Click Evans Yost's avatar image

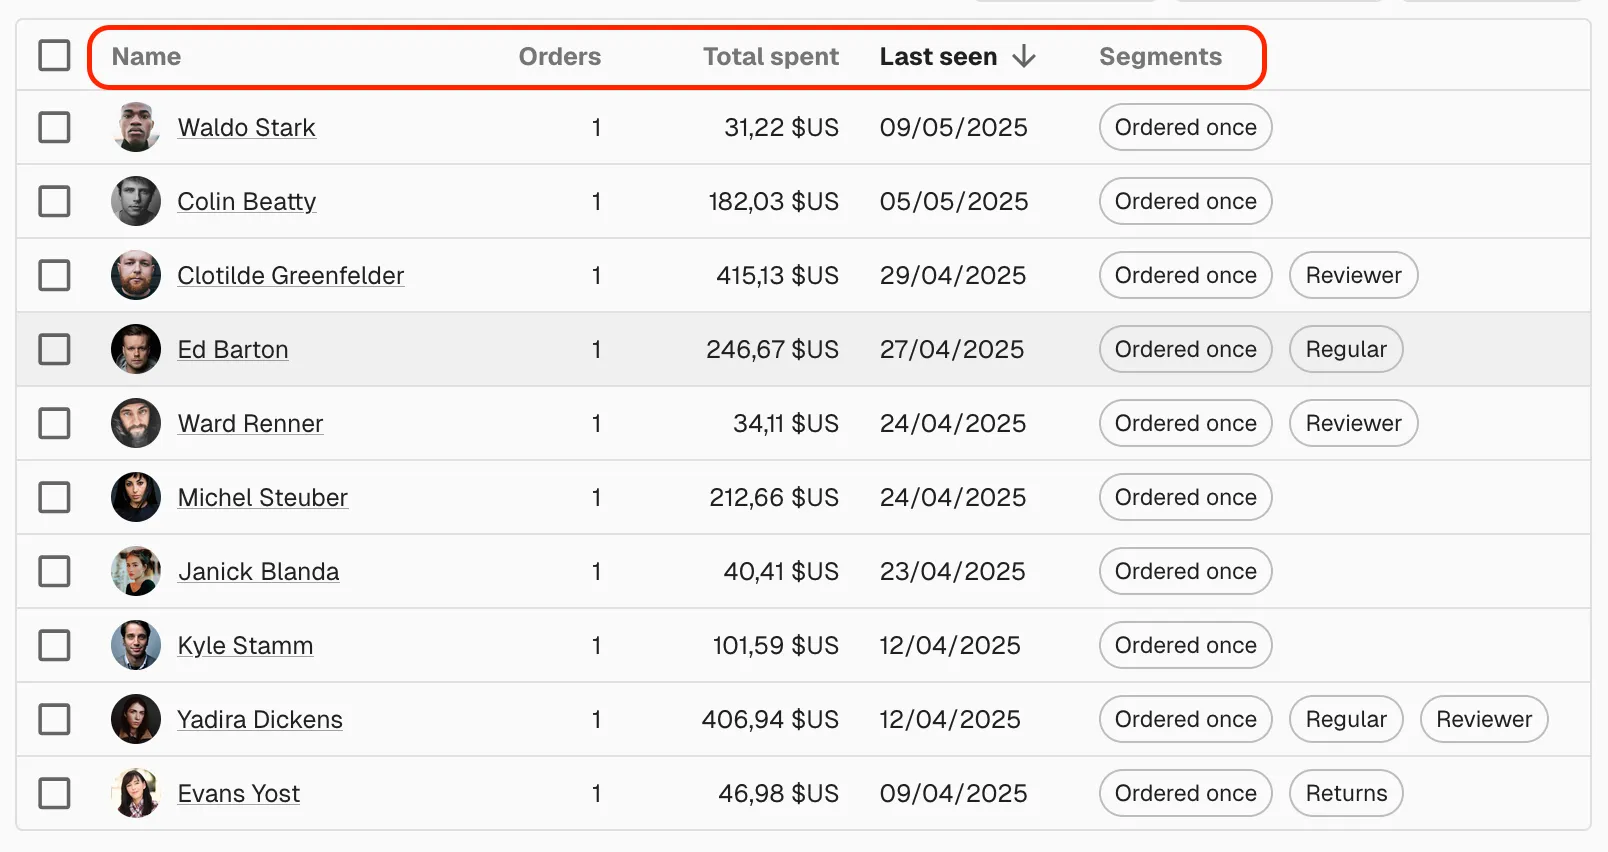click(136, 793)
